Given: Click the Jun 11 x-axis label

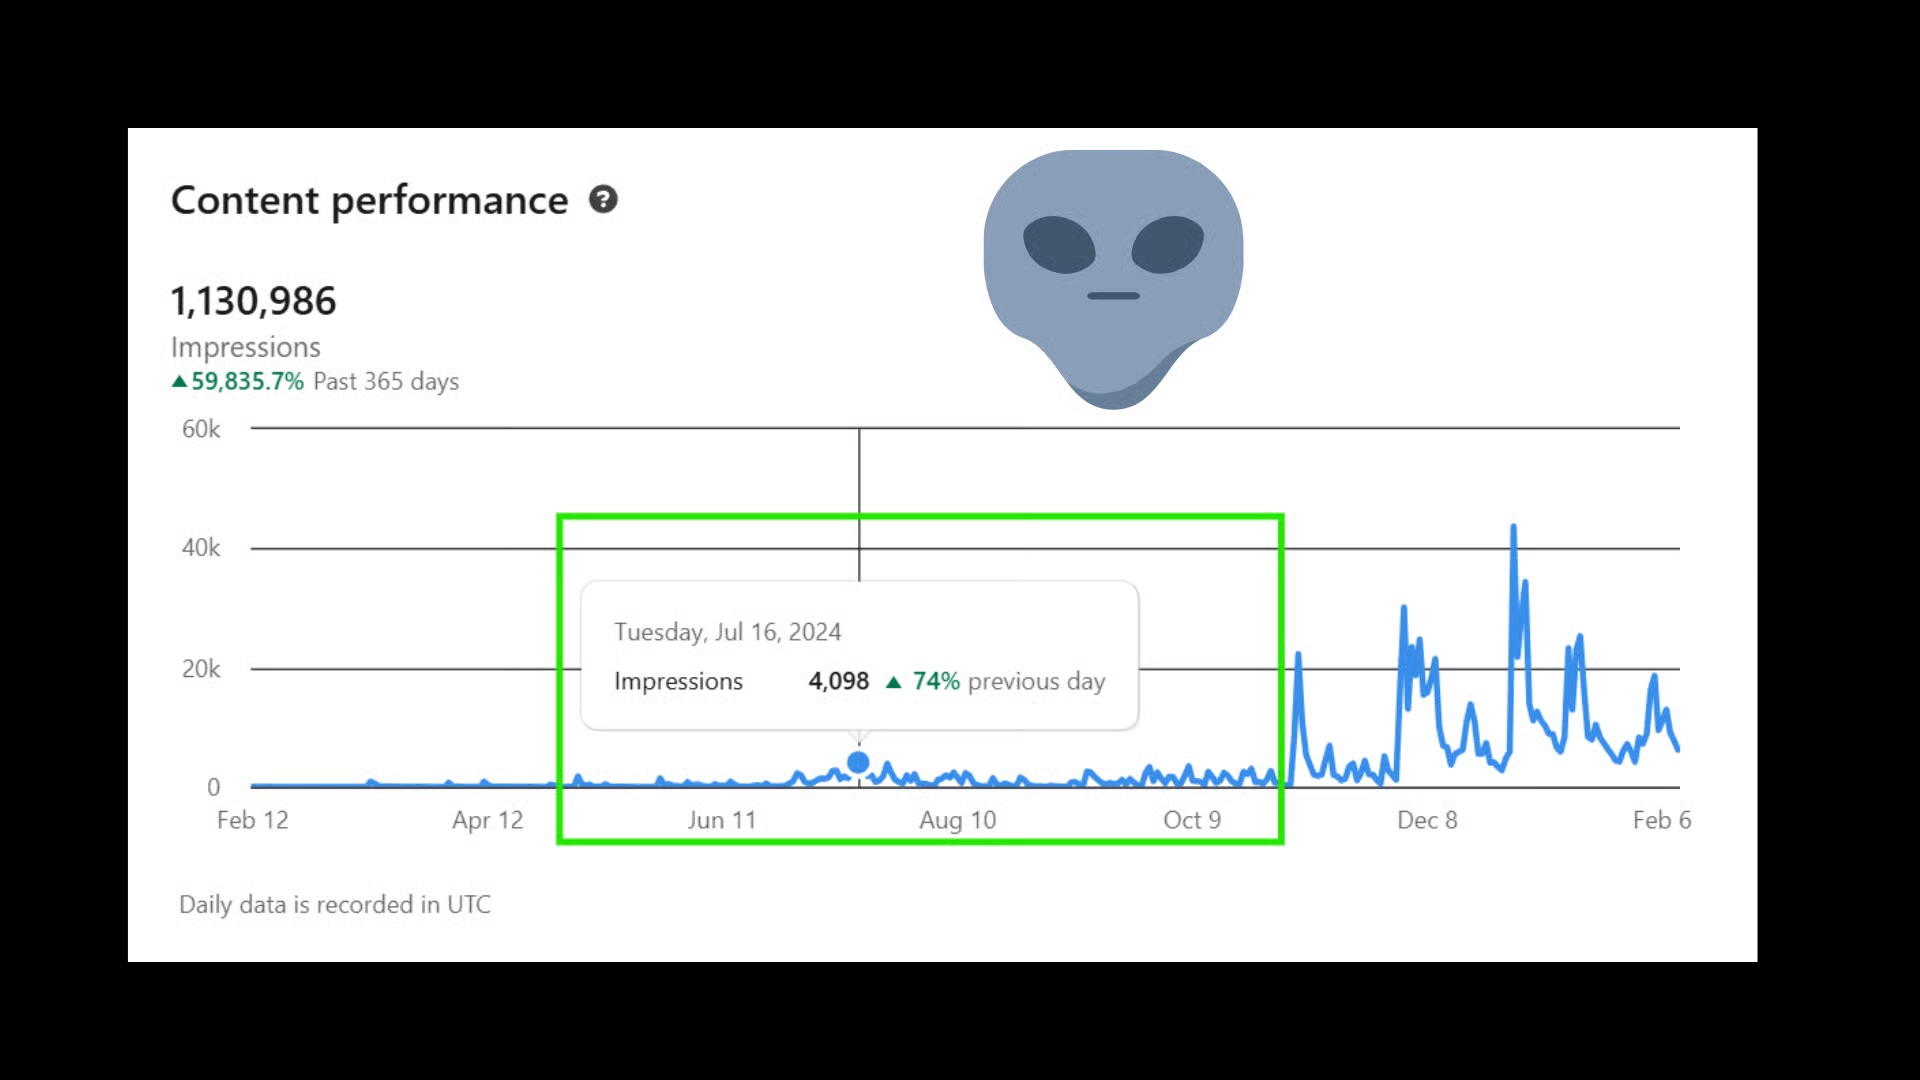Looking at the screenshot, I should [721, 820].
